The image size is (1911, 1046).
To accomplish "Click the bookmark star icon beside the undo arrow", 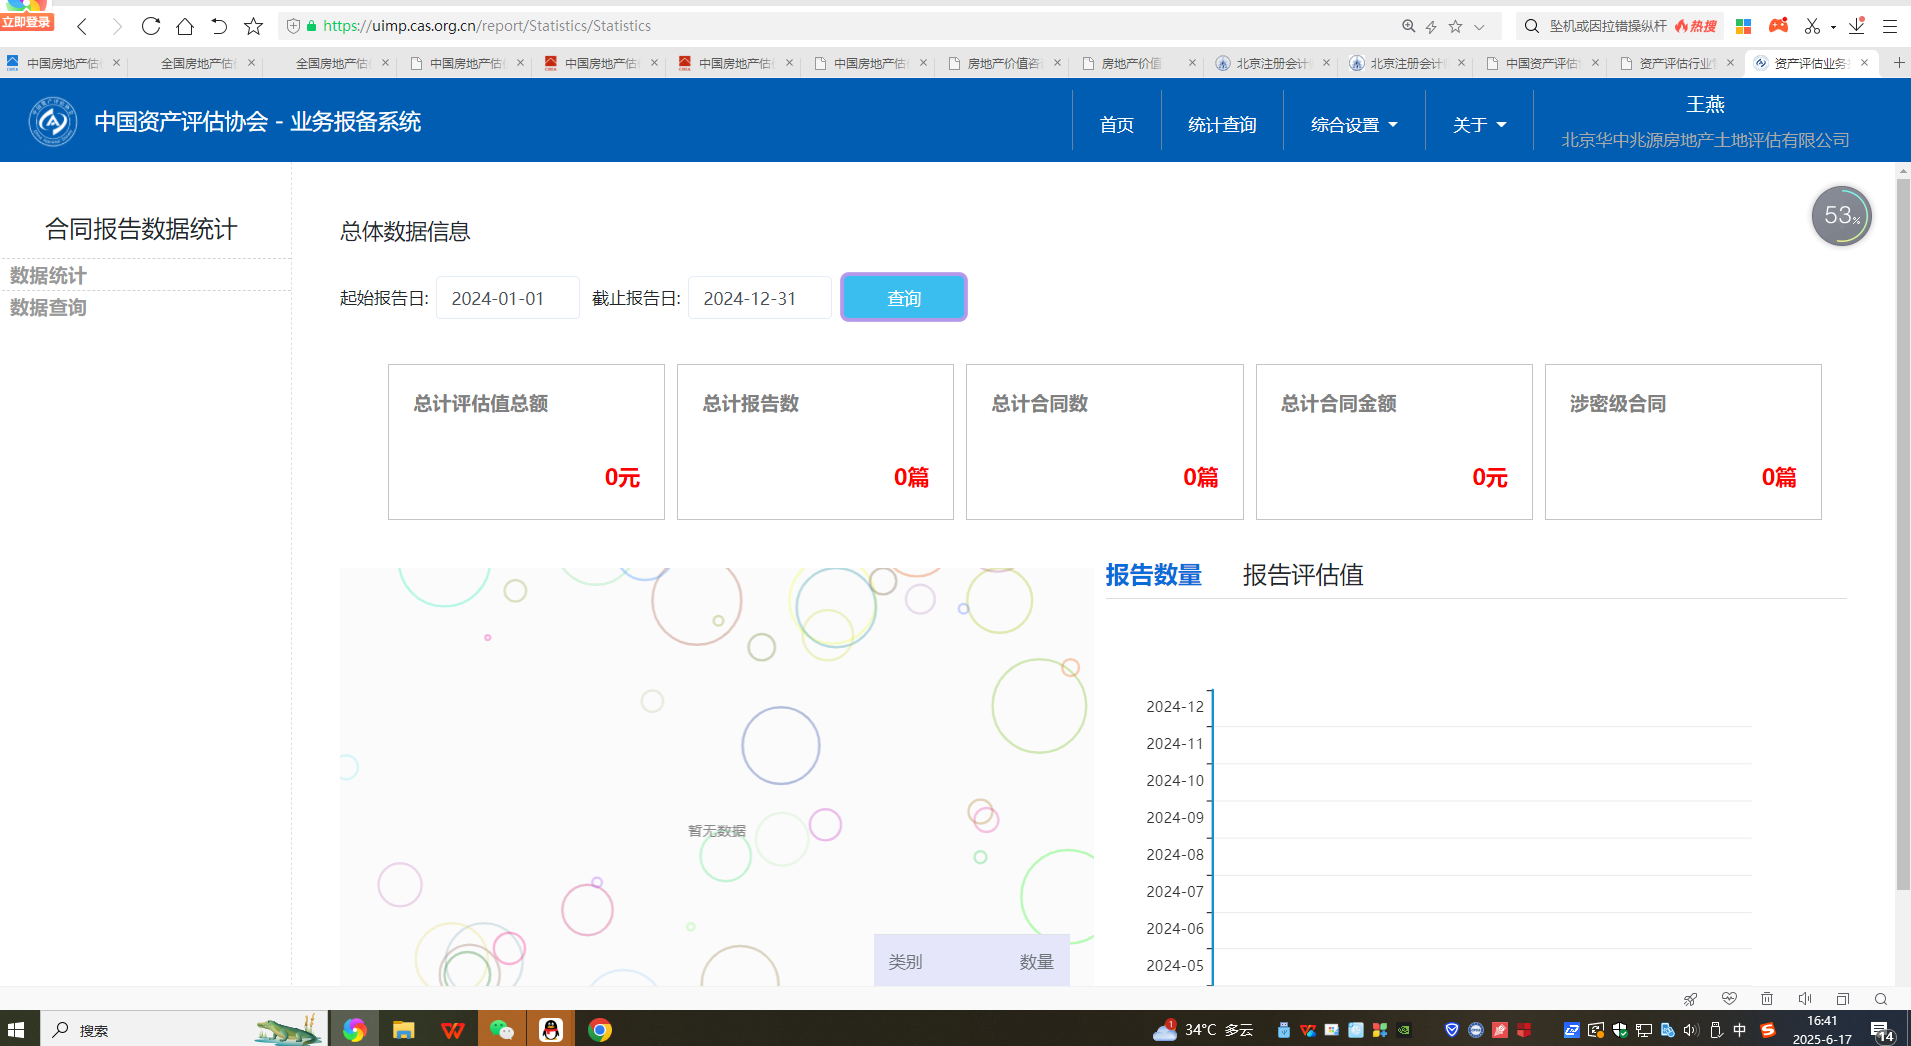I will tap(254, 26).
